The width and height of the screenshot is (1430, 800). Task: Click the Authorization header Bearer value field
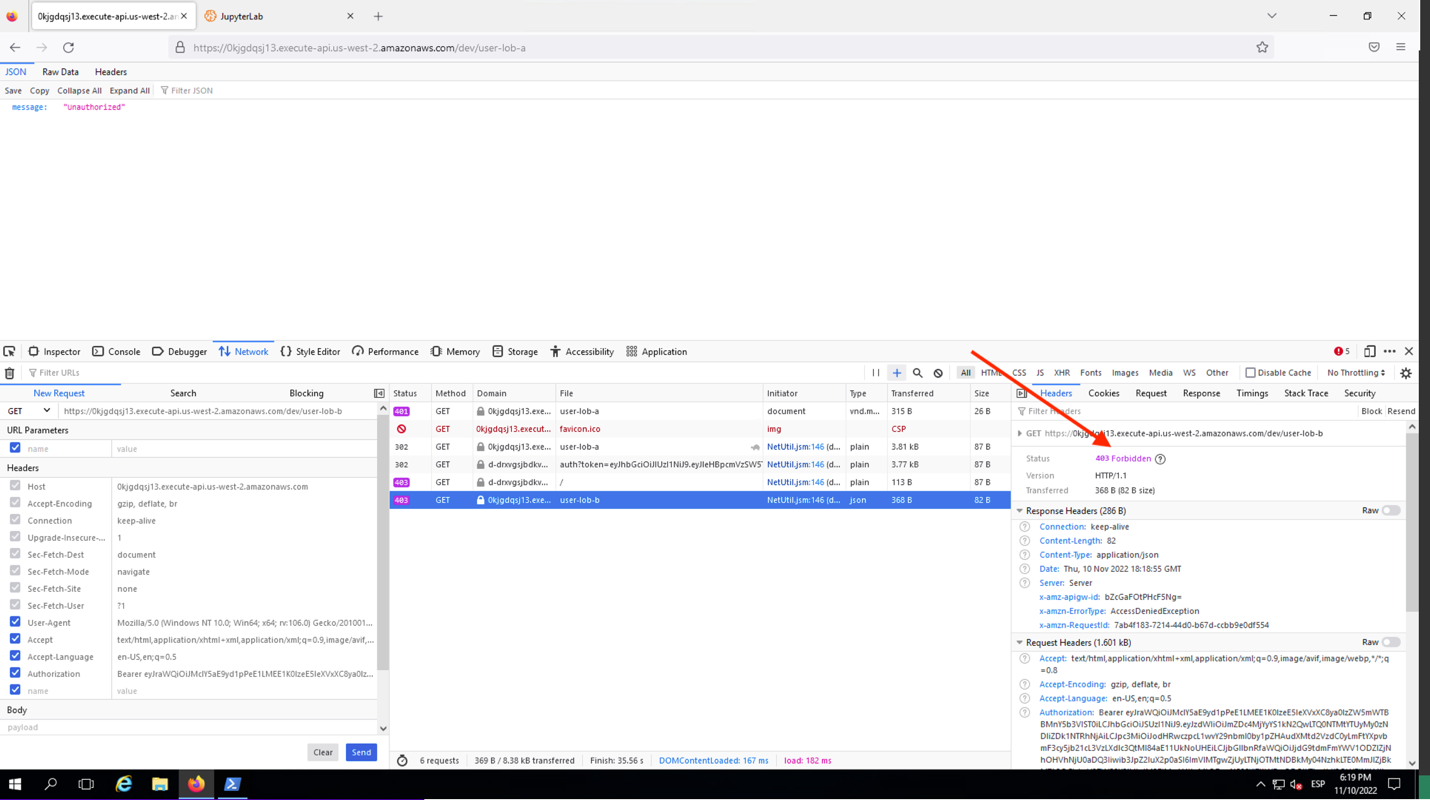pos(245,674)
